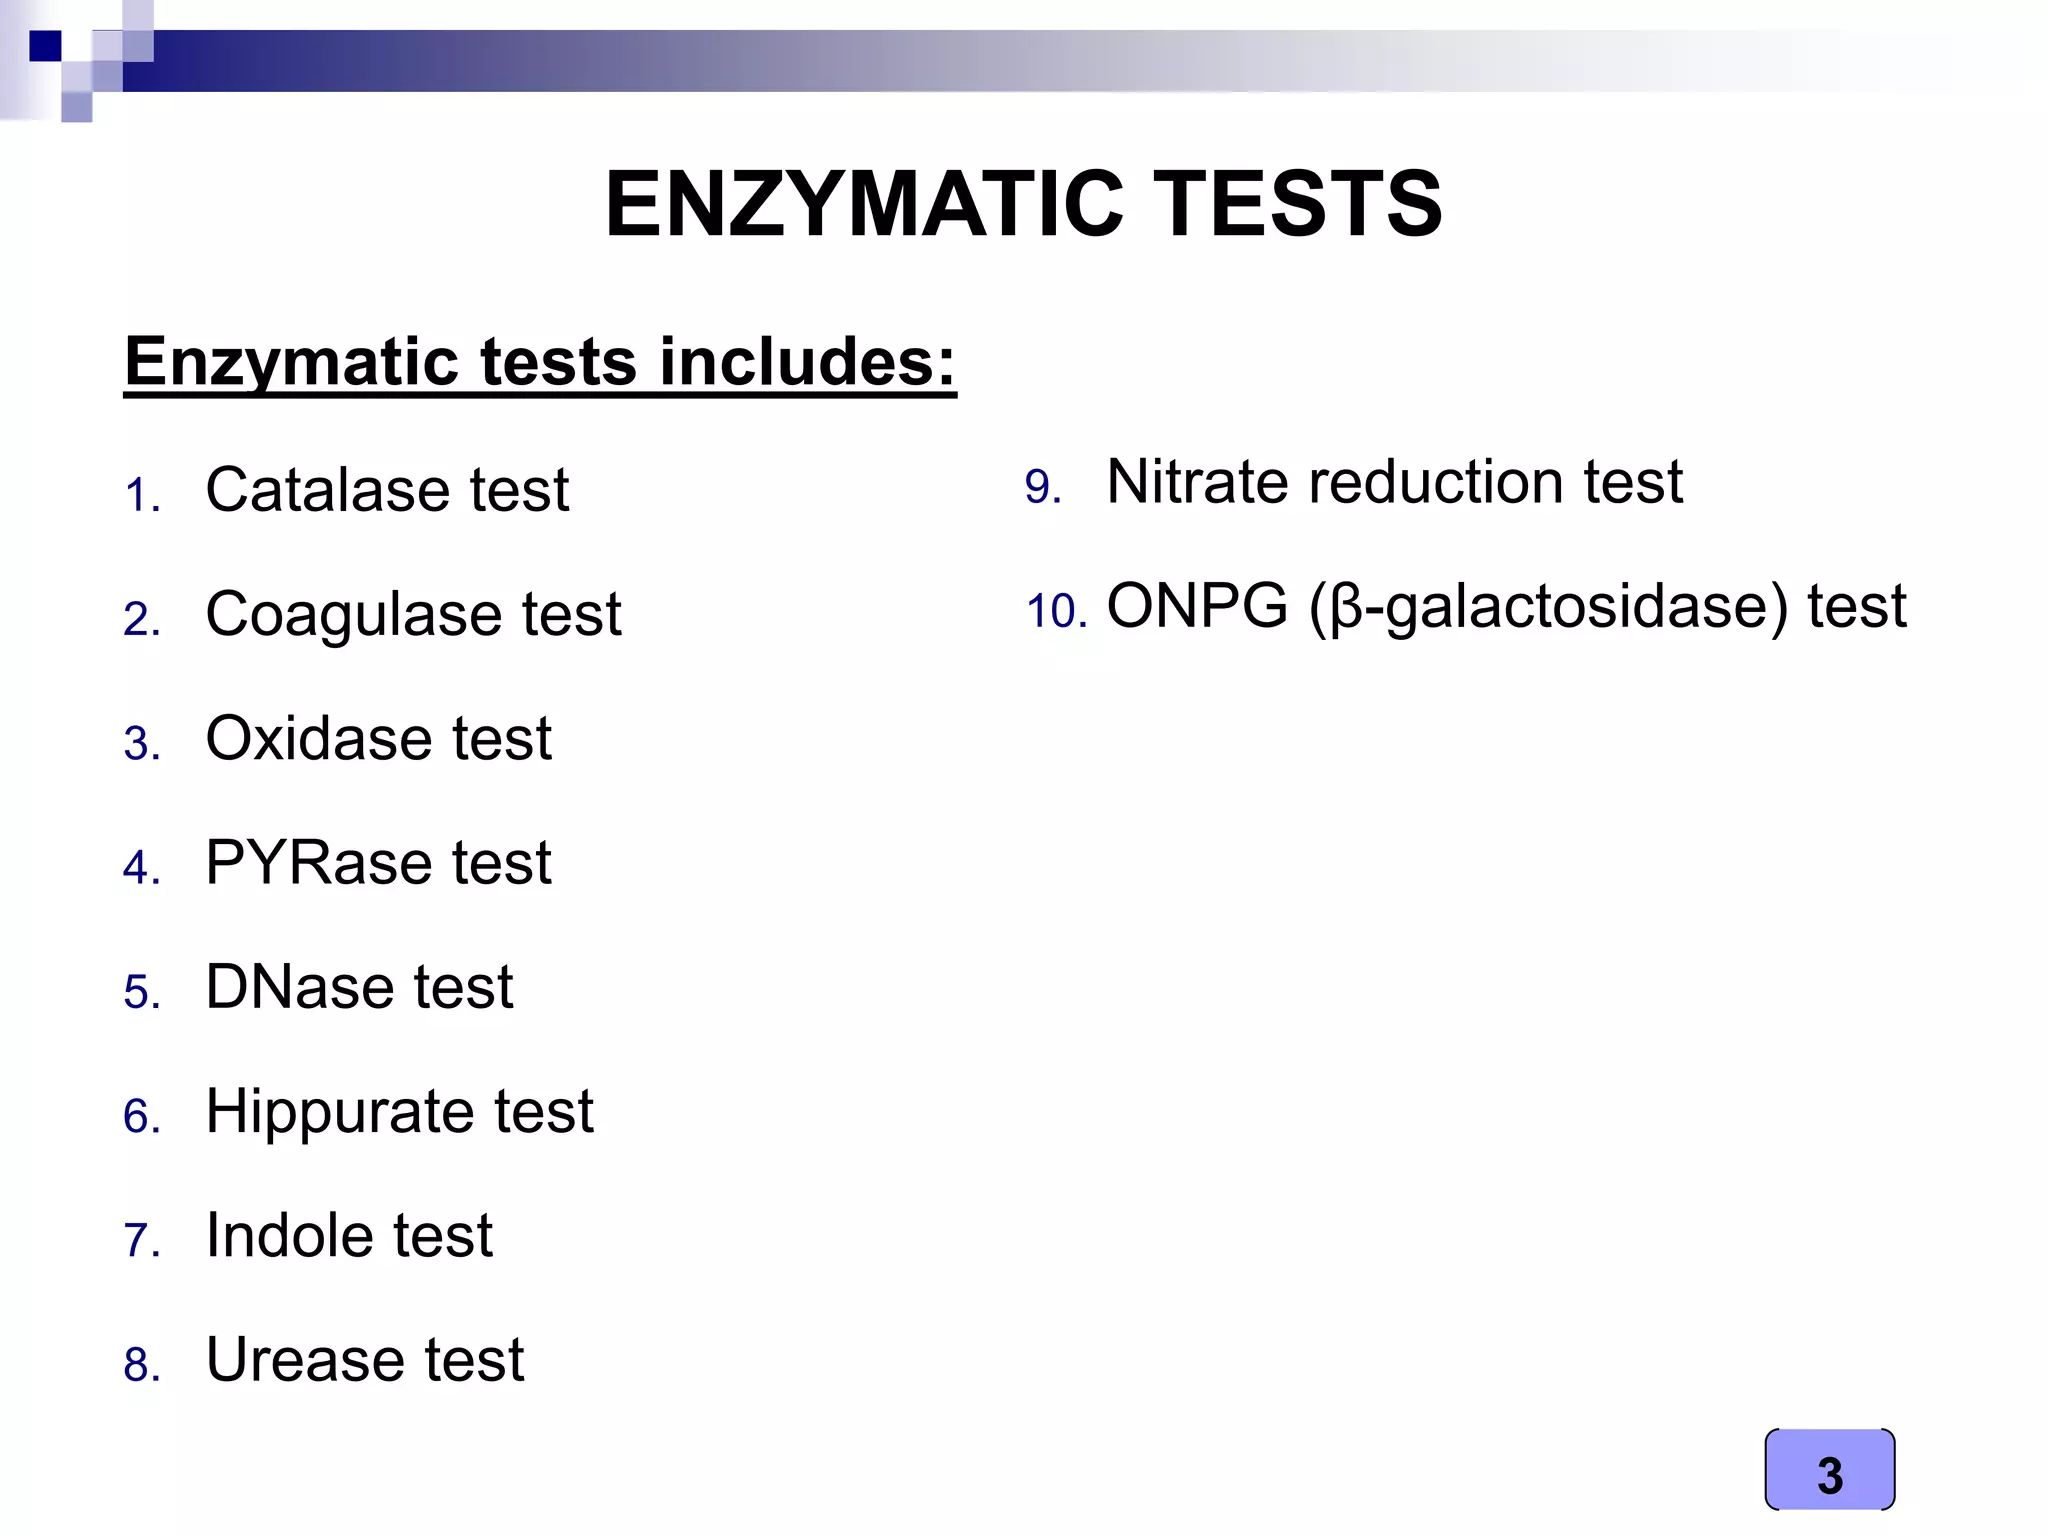Click the underlined Enzymatic tests includes heading
This screenshot has height=1536, width=2048.
(x=540, y=362)
